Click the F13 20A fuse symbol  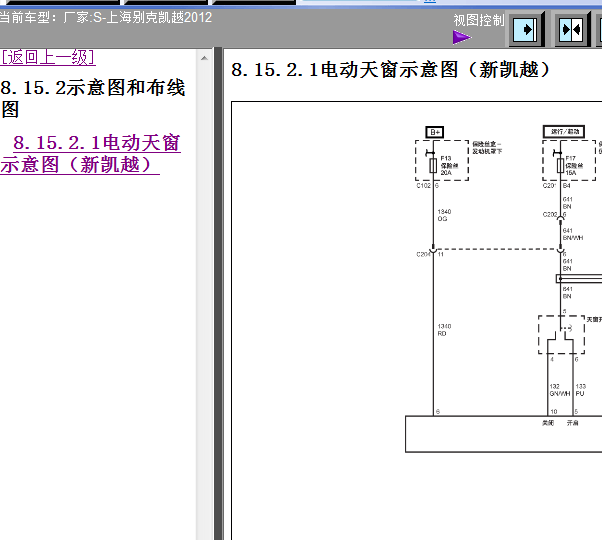click(x=433, y=166)
